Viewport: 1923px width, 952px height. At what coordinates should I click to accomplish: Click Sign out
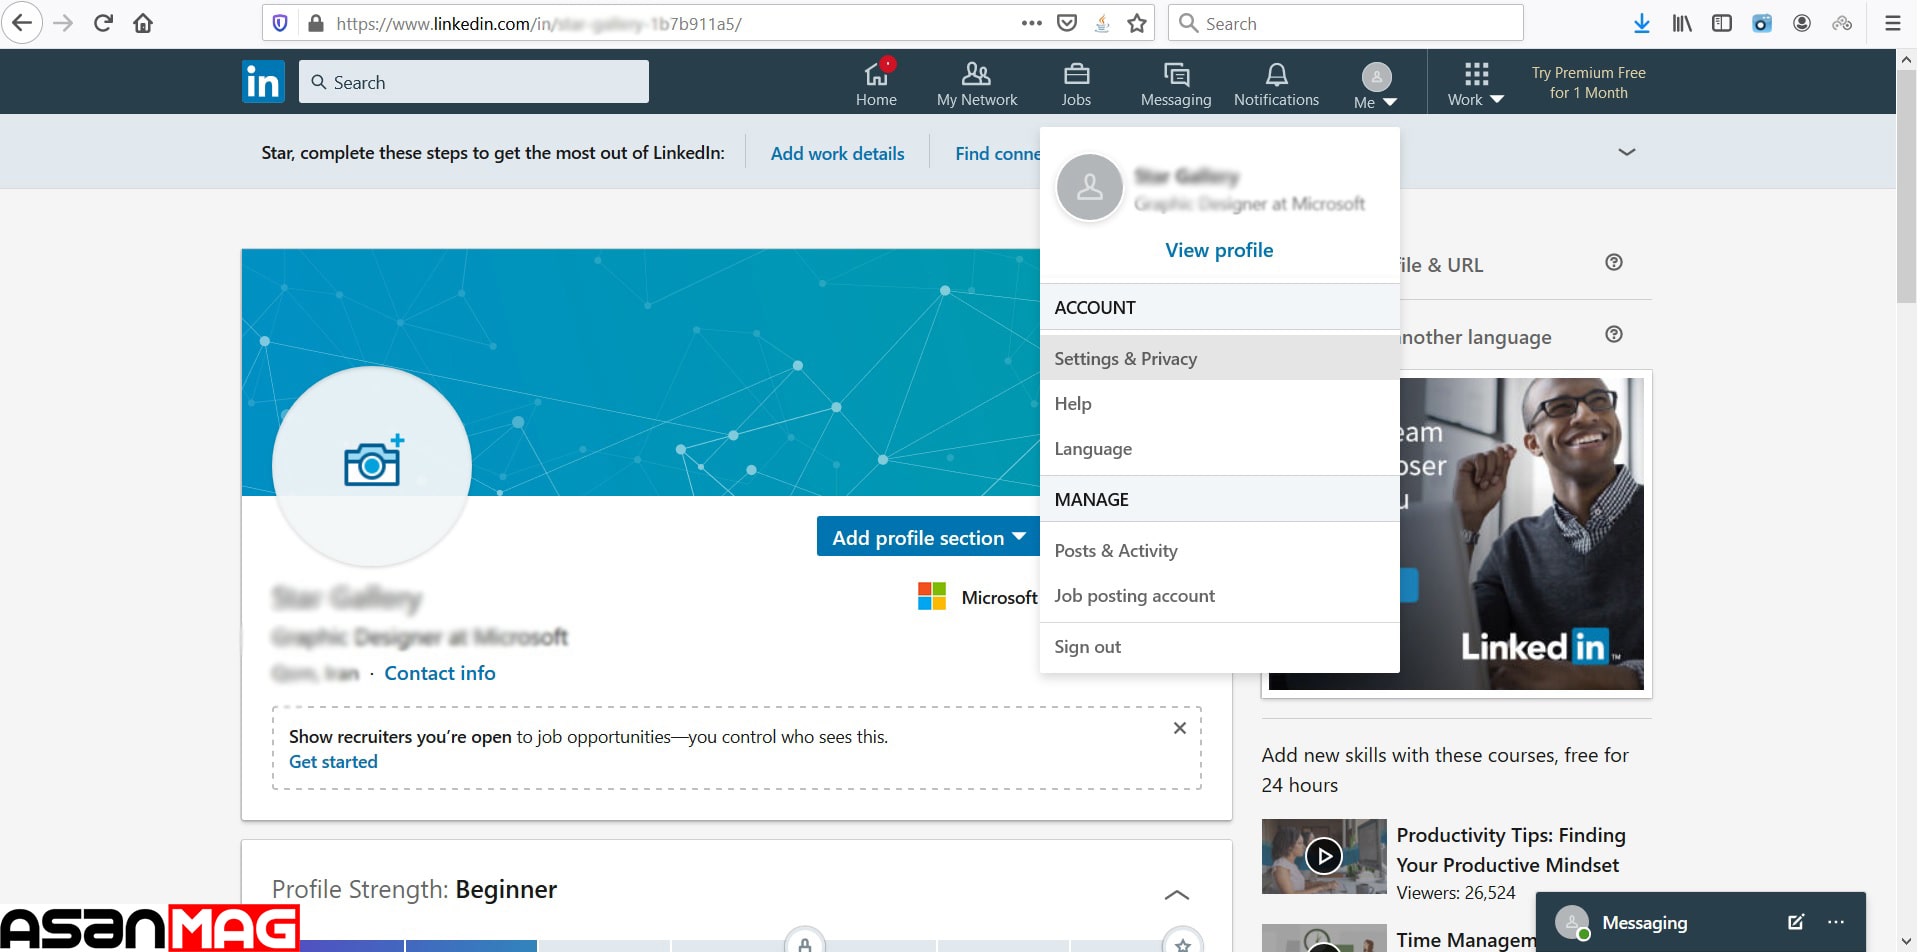click(1219, 646)
